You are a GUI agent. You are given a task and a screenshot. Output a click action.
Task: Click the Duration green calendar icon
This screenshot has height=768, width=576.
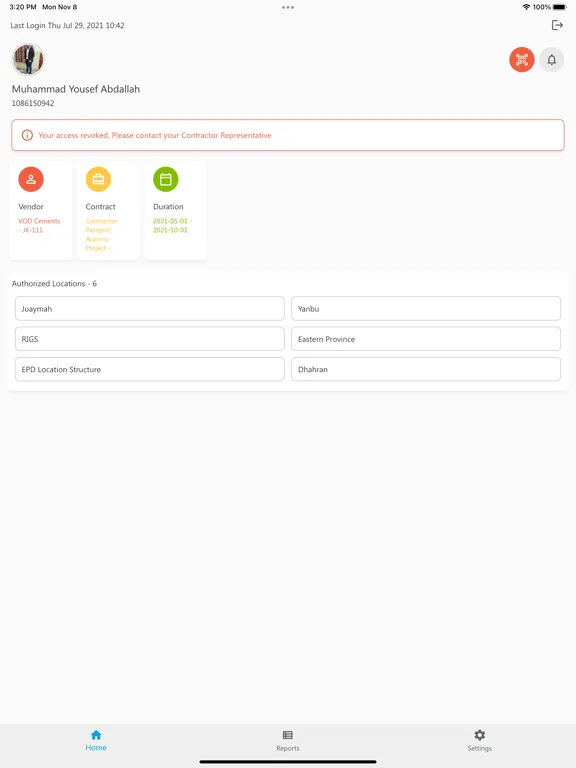pyautogui.click(x=166, y=179)
